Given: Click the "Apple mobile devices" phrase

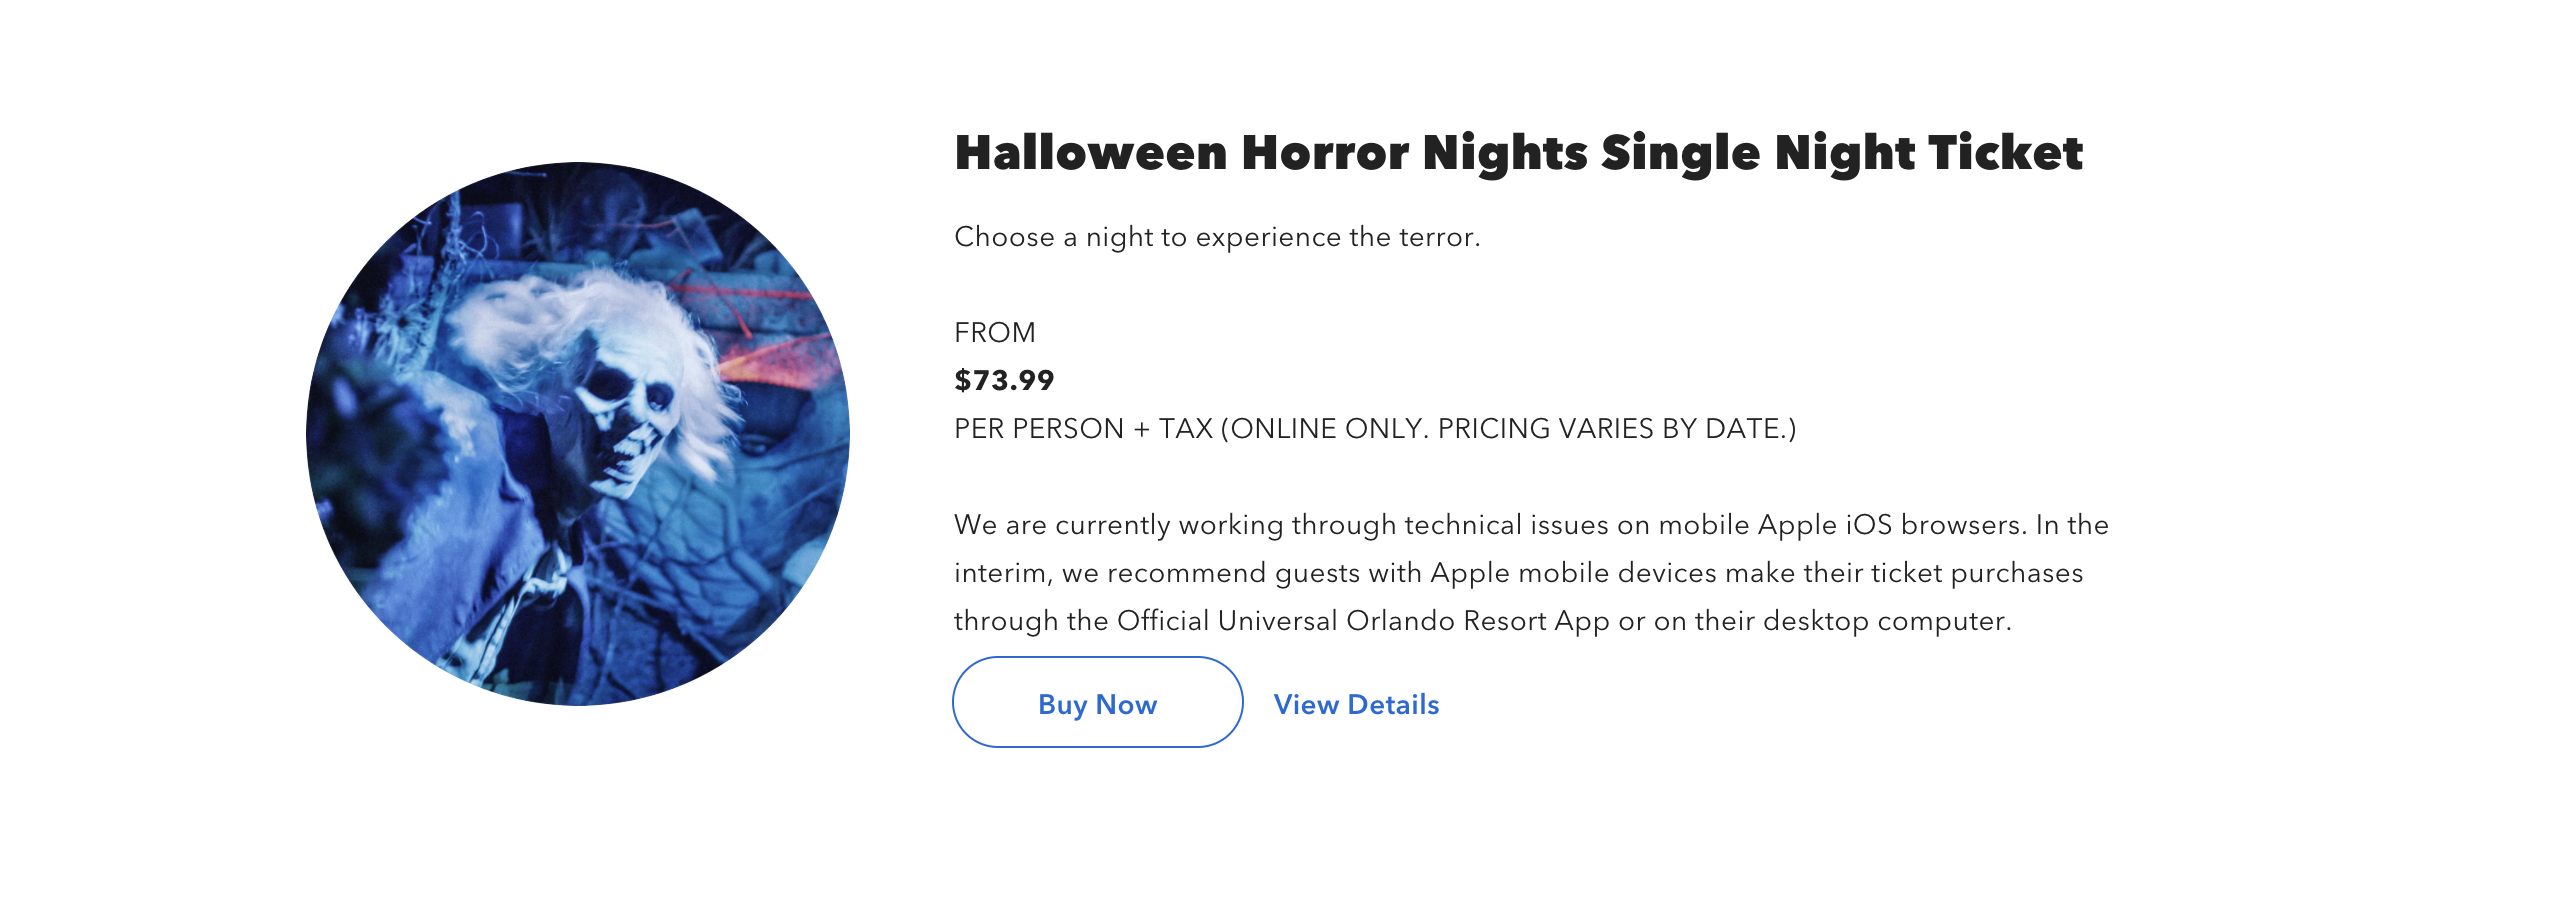Looking at the screenshot, I should (x=1570, y=573).
